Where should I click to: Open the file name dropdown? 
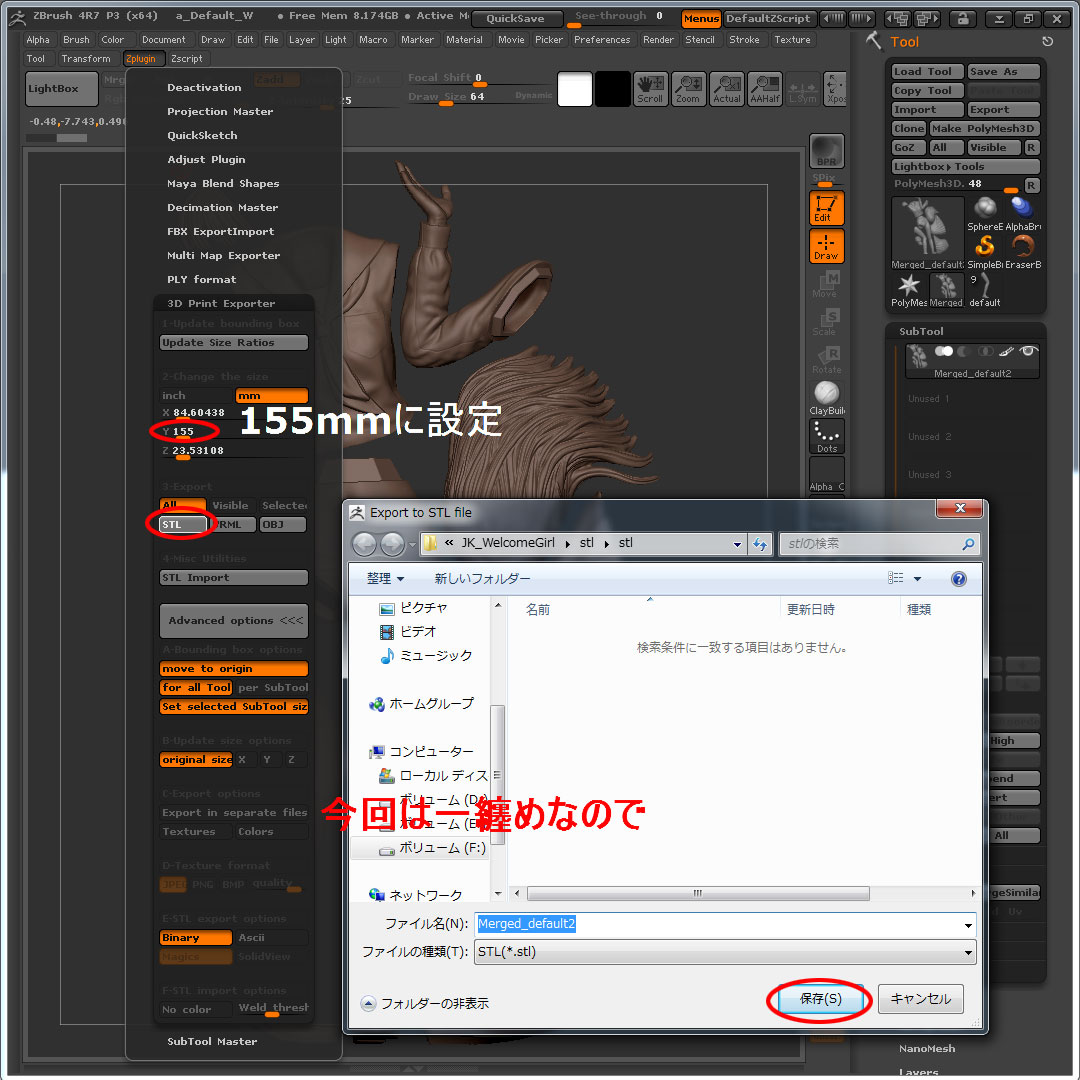click(x=968, y=925)
